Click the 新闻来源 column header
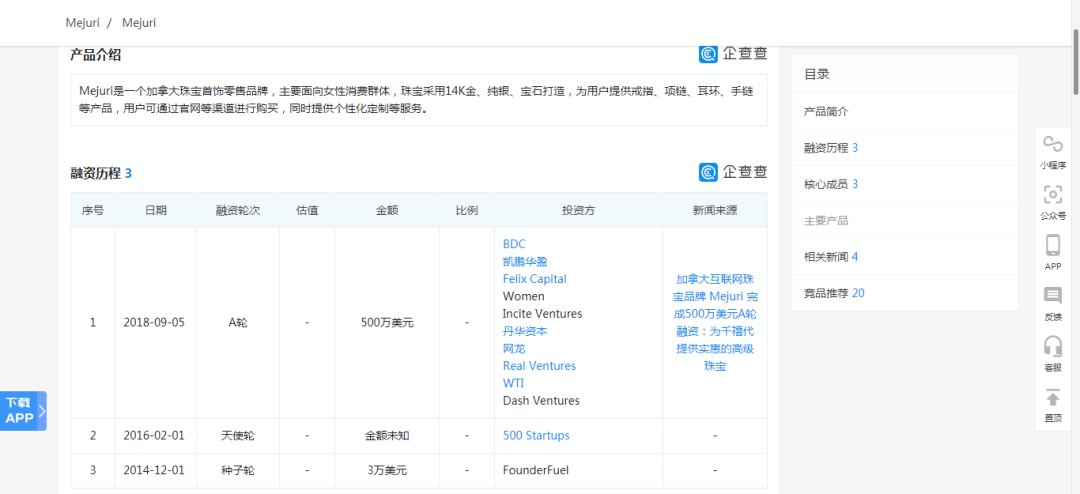 715,210
